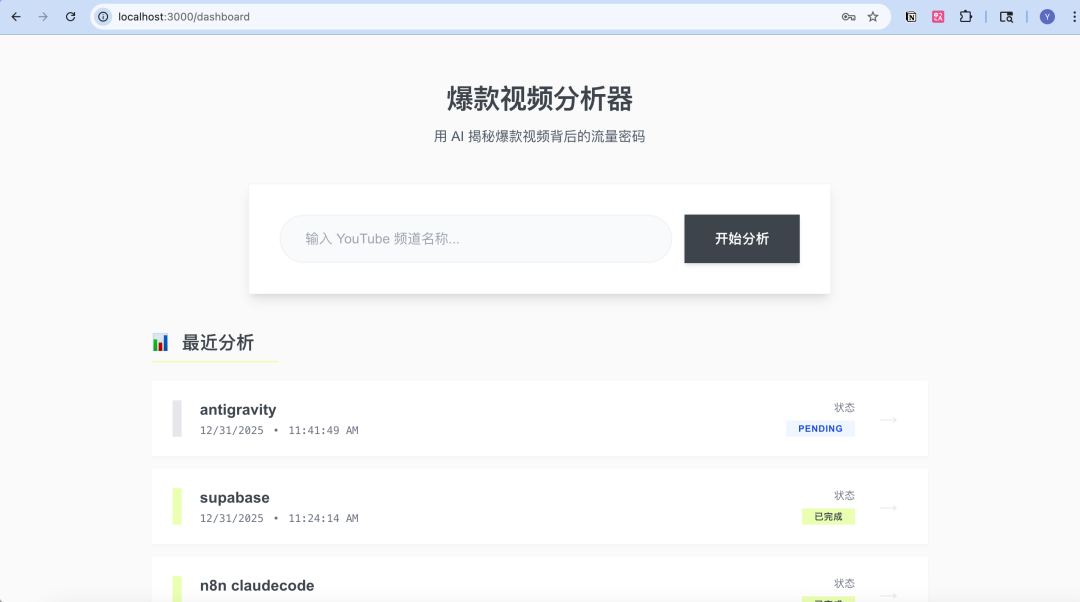View site information icon in address bar
The width and height of the screenshot is (1080, 602).
pos(103,17)
